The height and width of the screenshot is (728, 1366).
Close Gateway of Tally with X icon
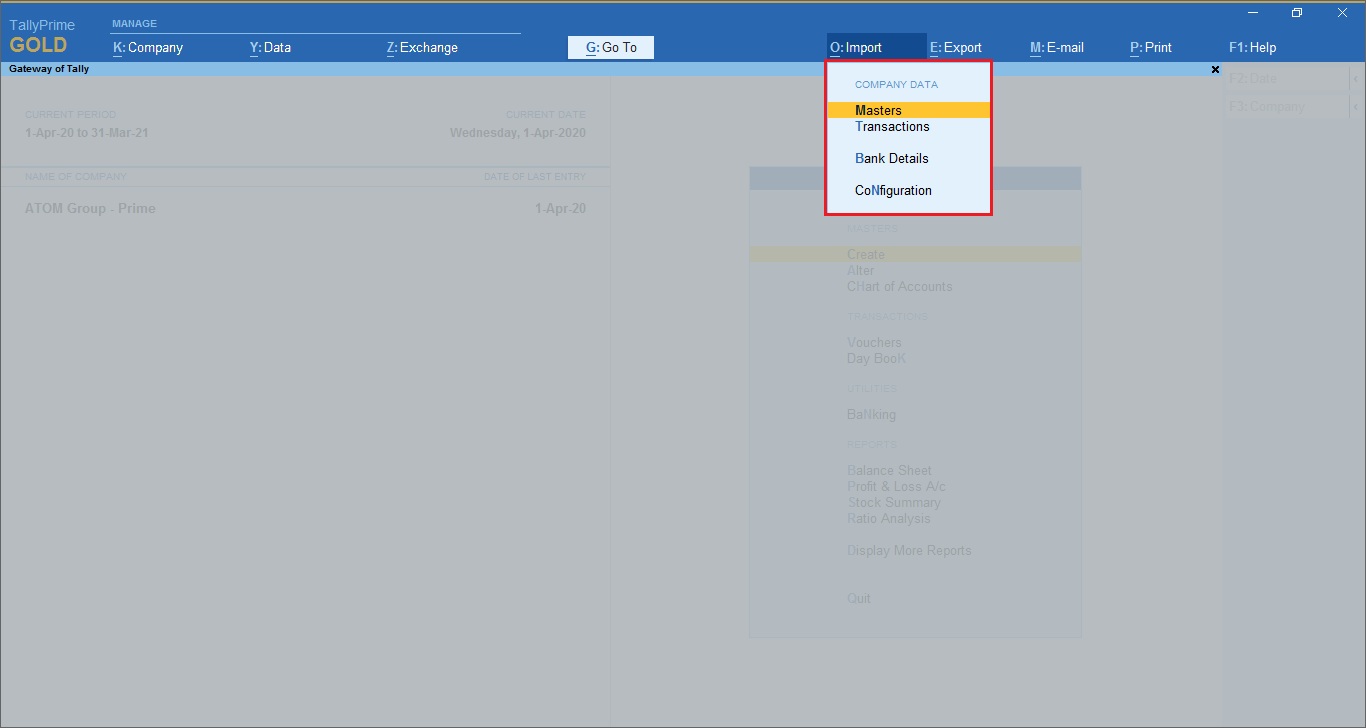(x=1215, y=69)
